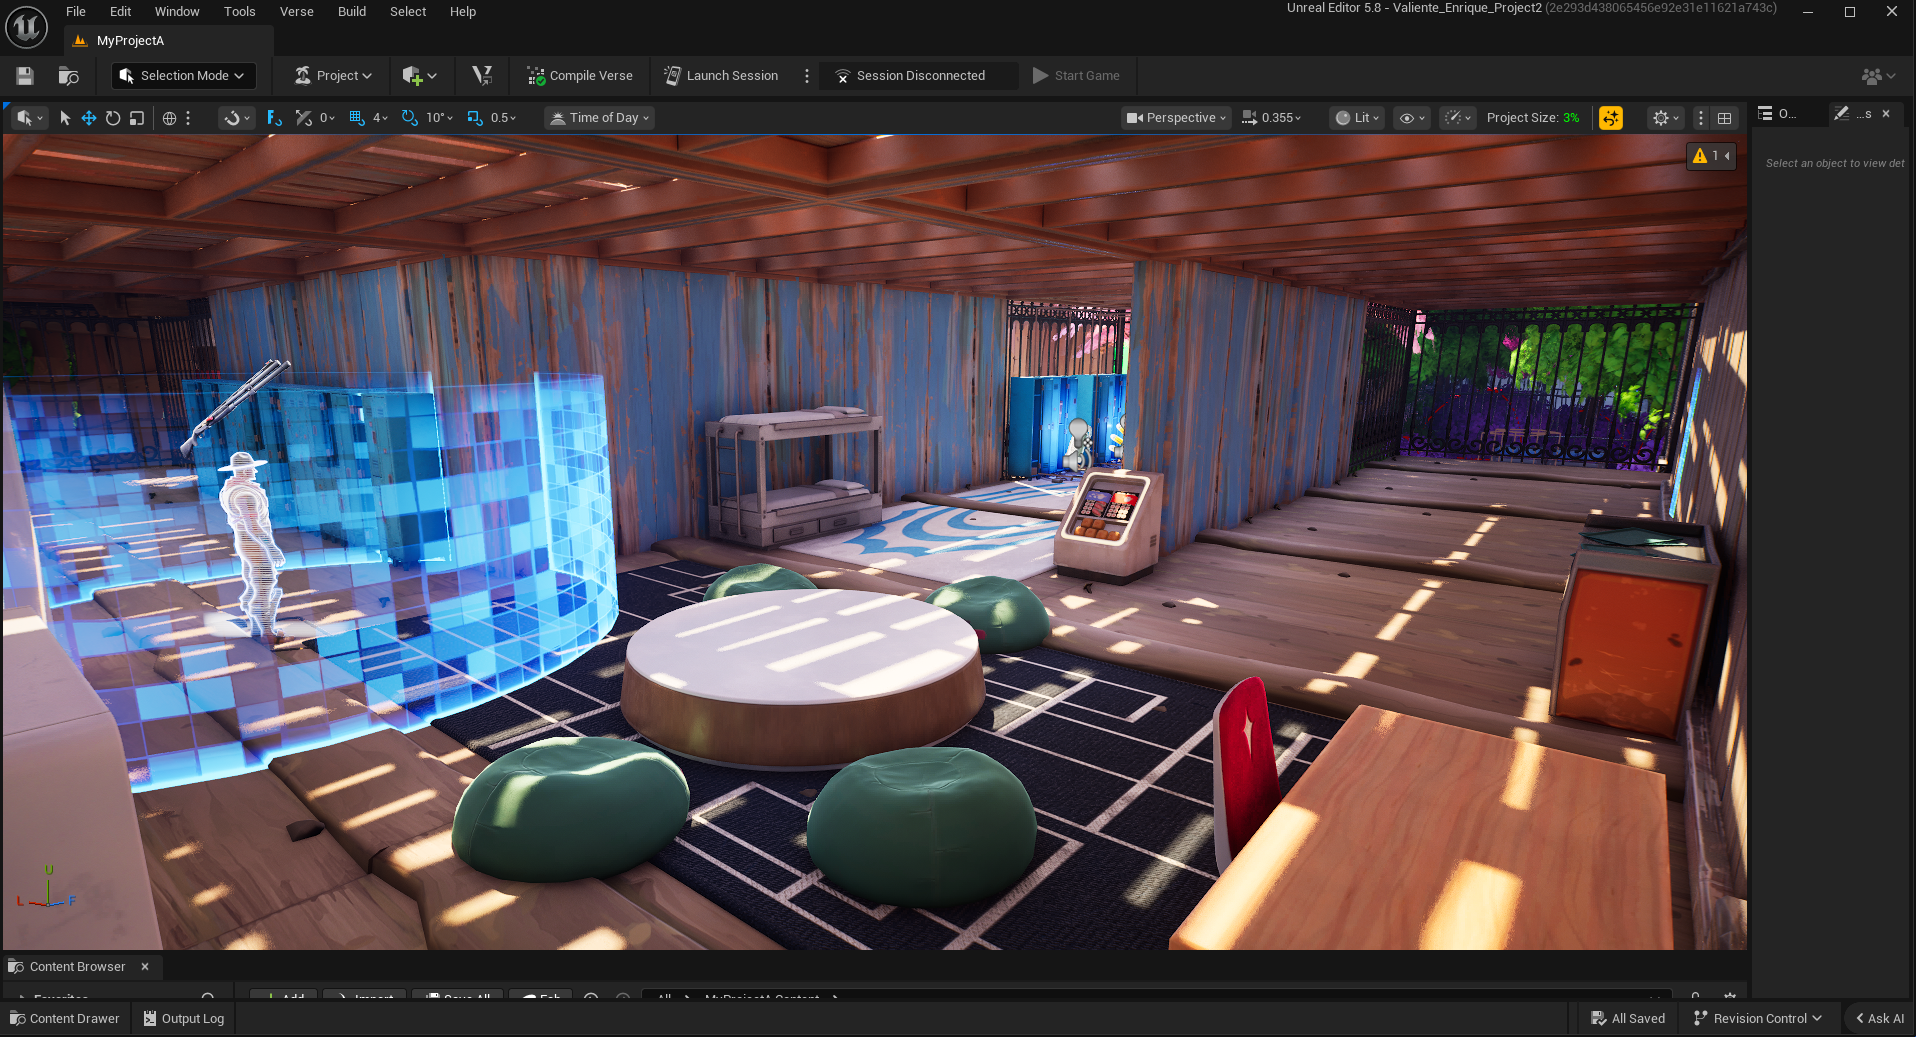This screenshot has width=1916, height=1037.
Task: Toggle rotation snapping icon
Action: coord(410,118)
